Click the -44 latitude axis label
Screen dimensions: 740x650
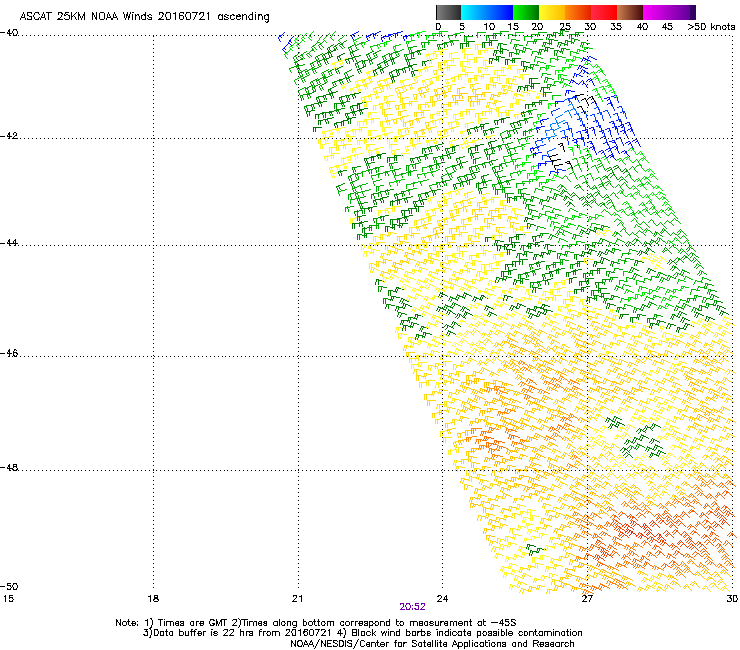[9, 243]
